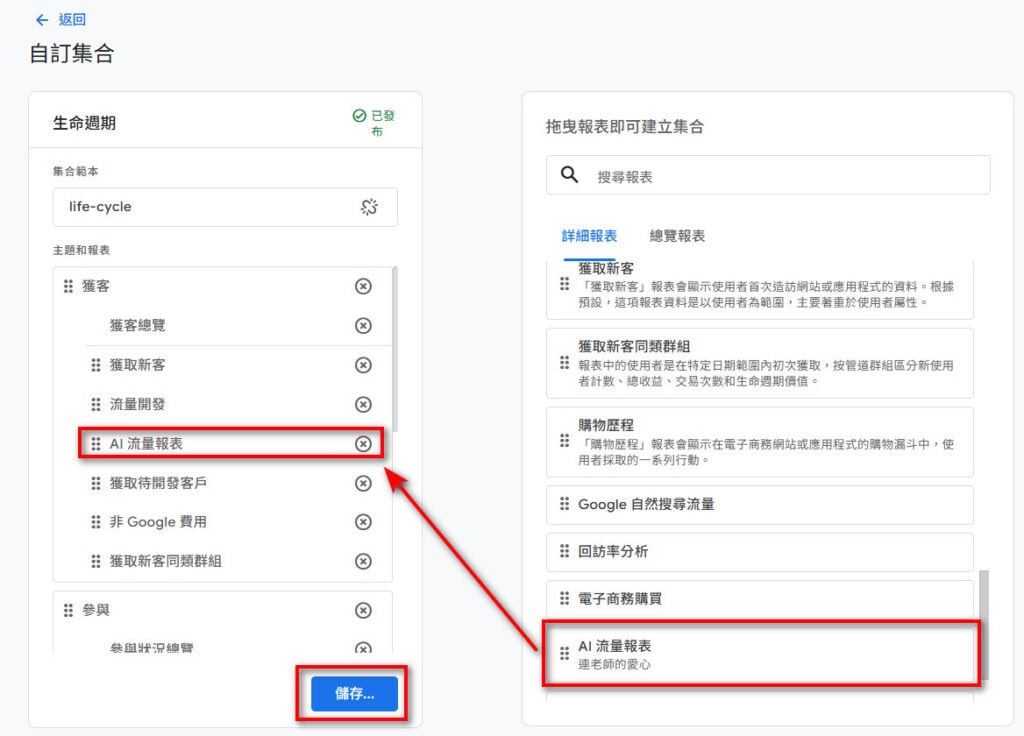Click the left panel scrollbar
This screenshot has height=736, width=1024.
click(x=395, y=350)
